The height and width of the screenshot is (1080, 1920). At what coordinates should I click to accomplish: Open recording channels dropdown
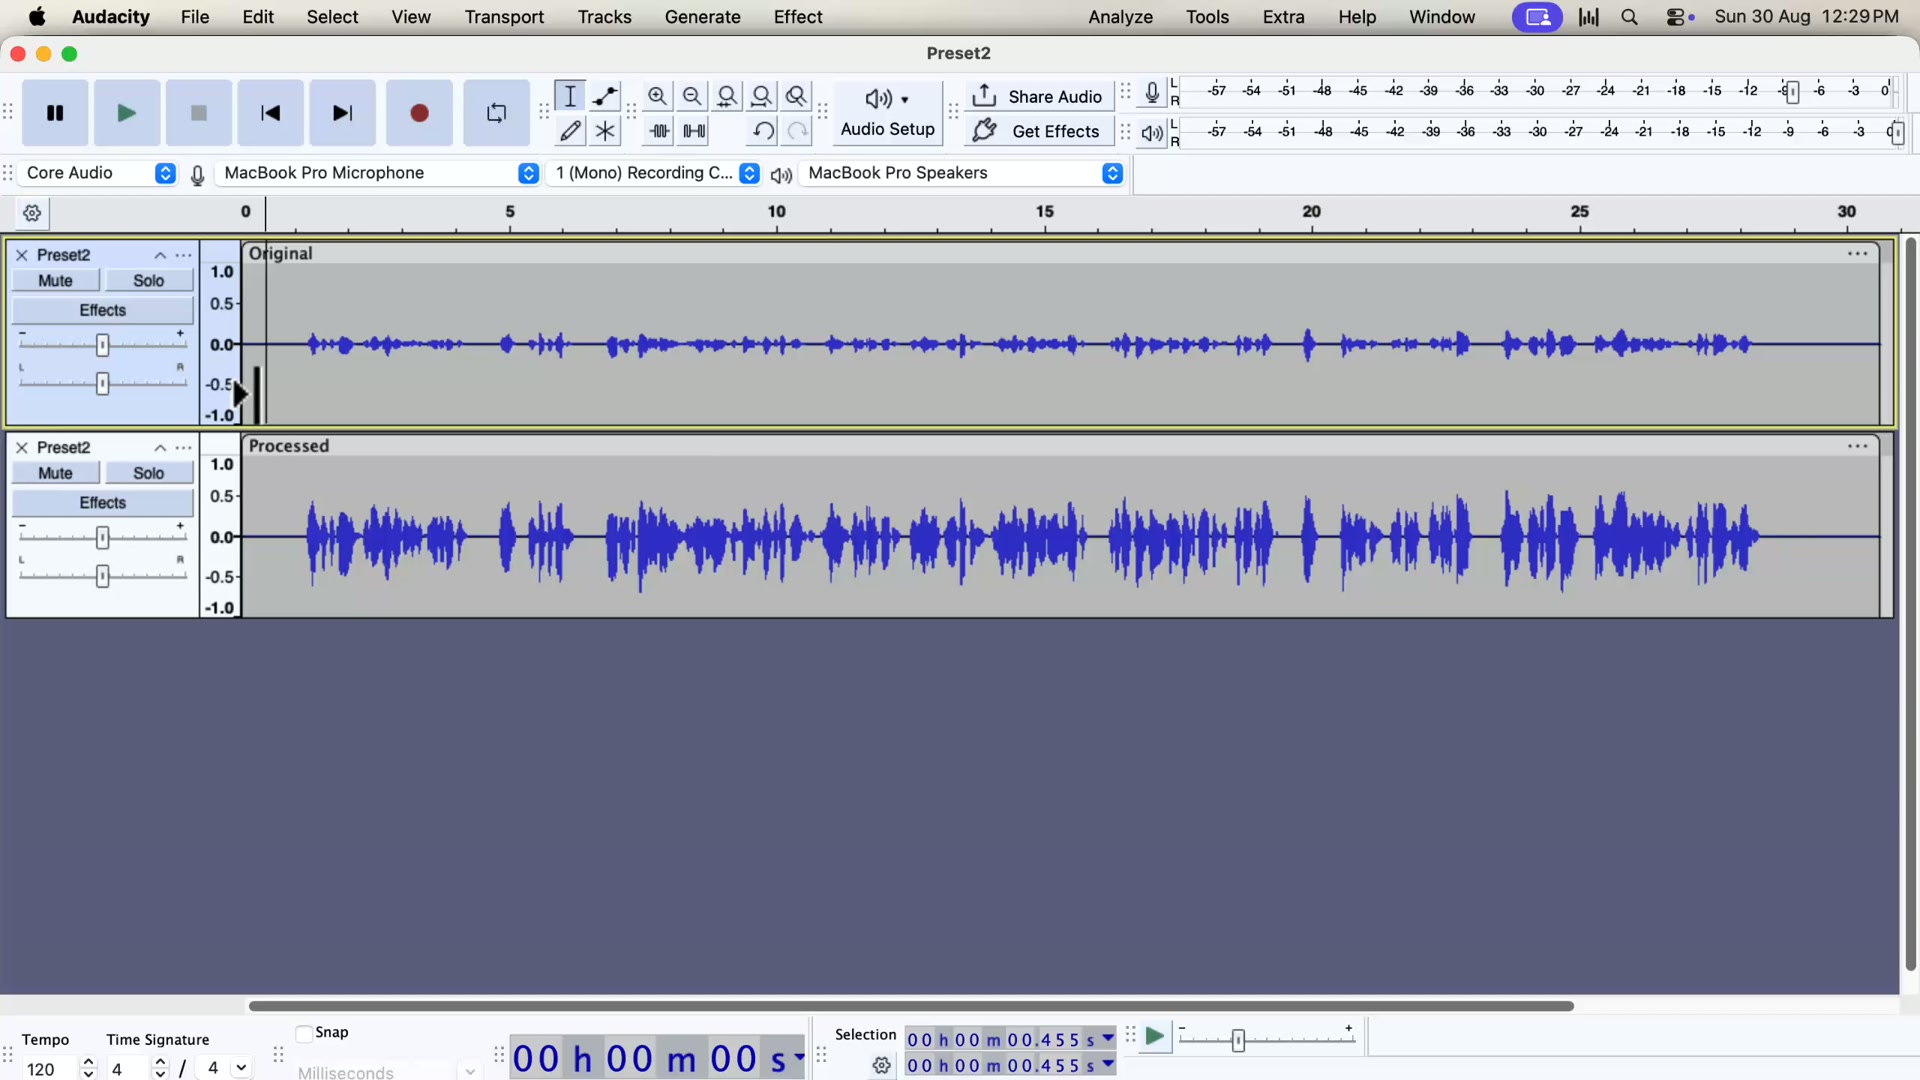655,173
